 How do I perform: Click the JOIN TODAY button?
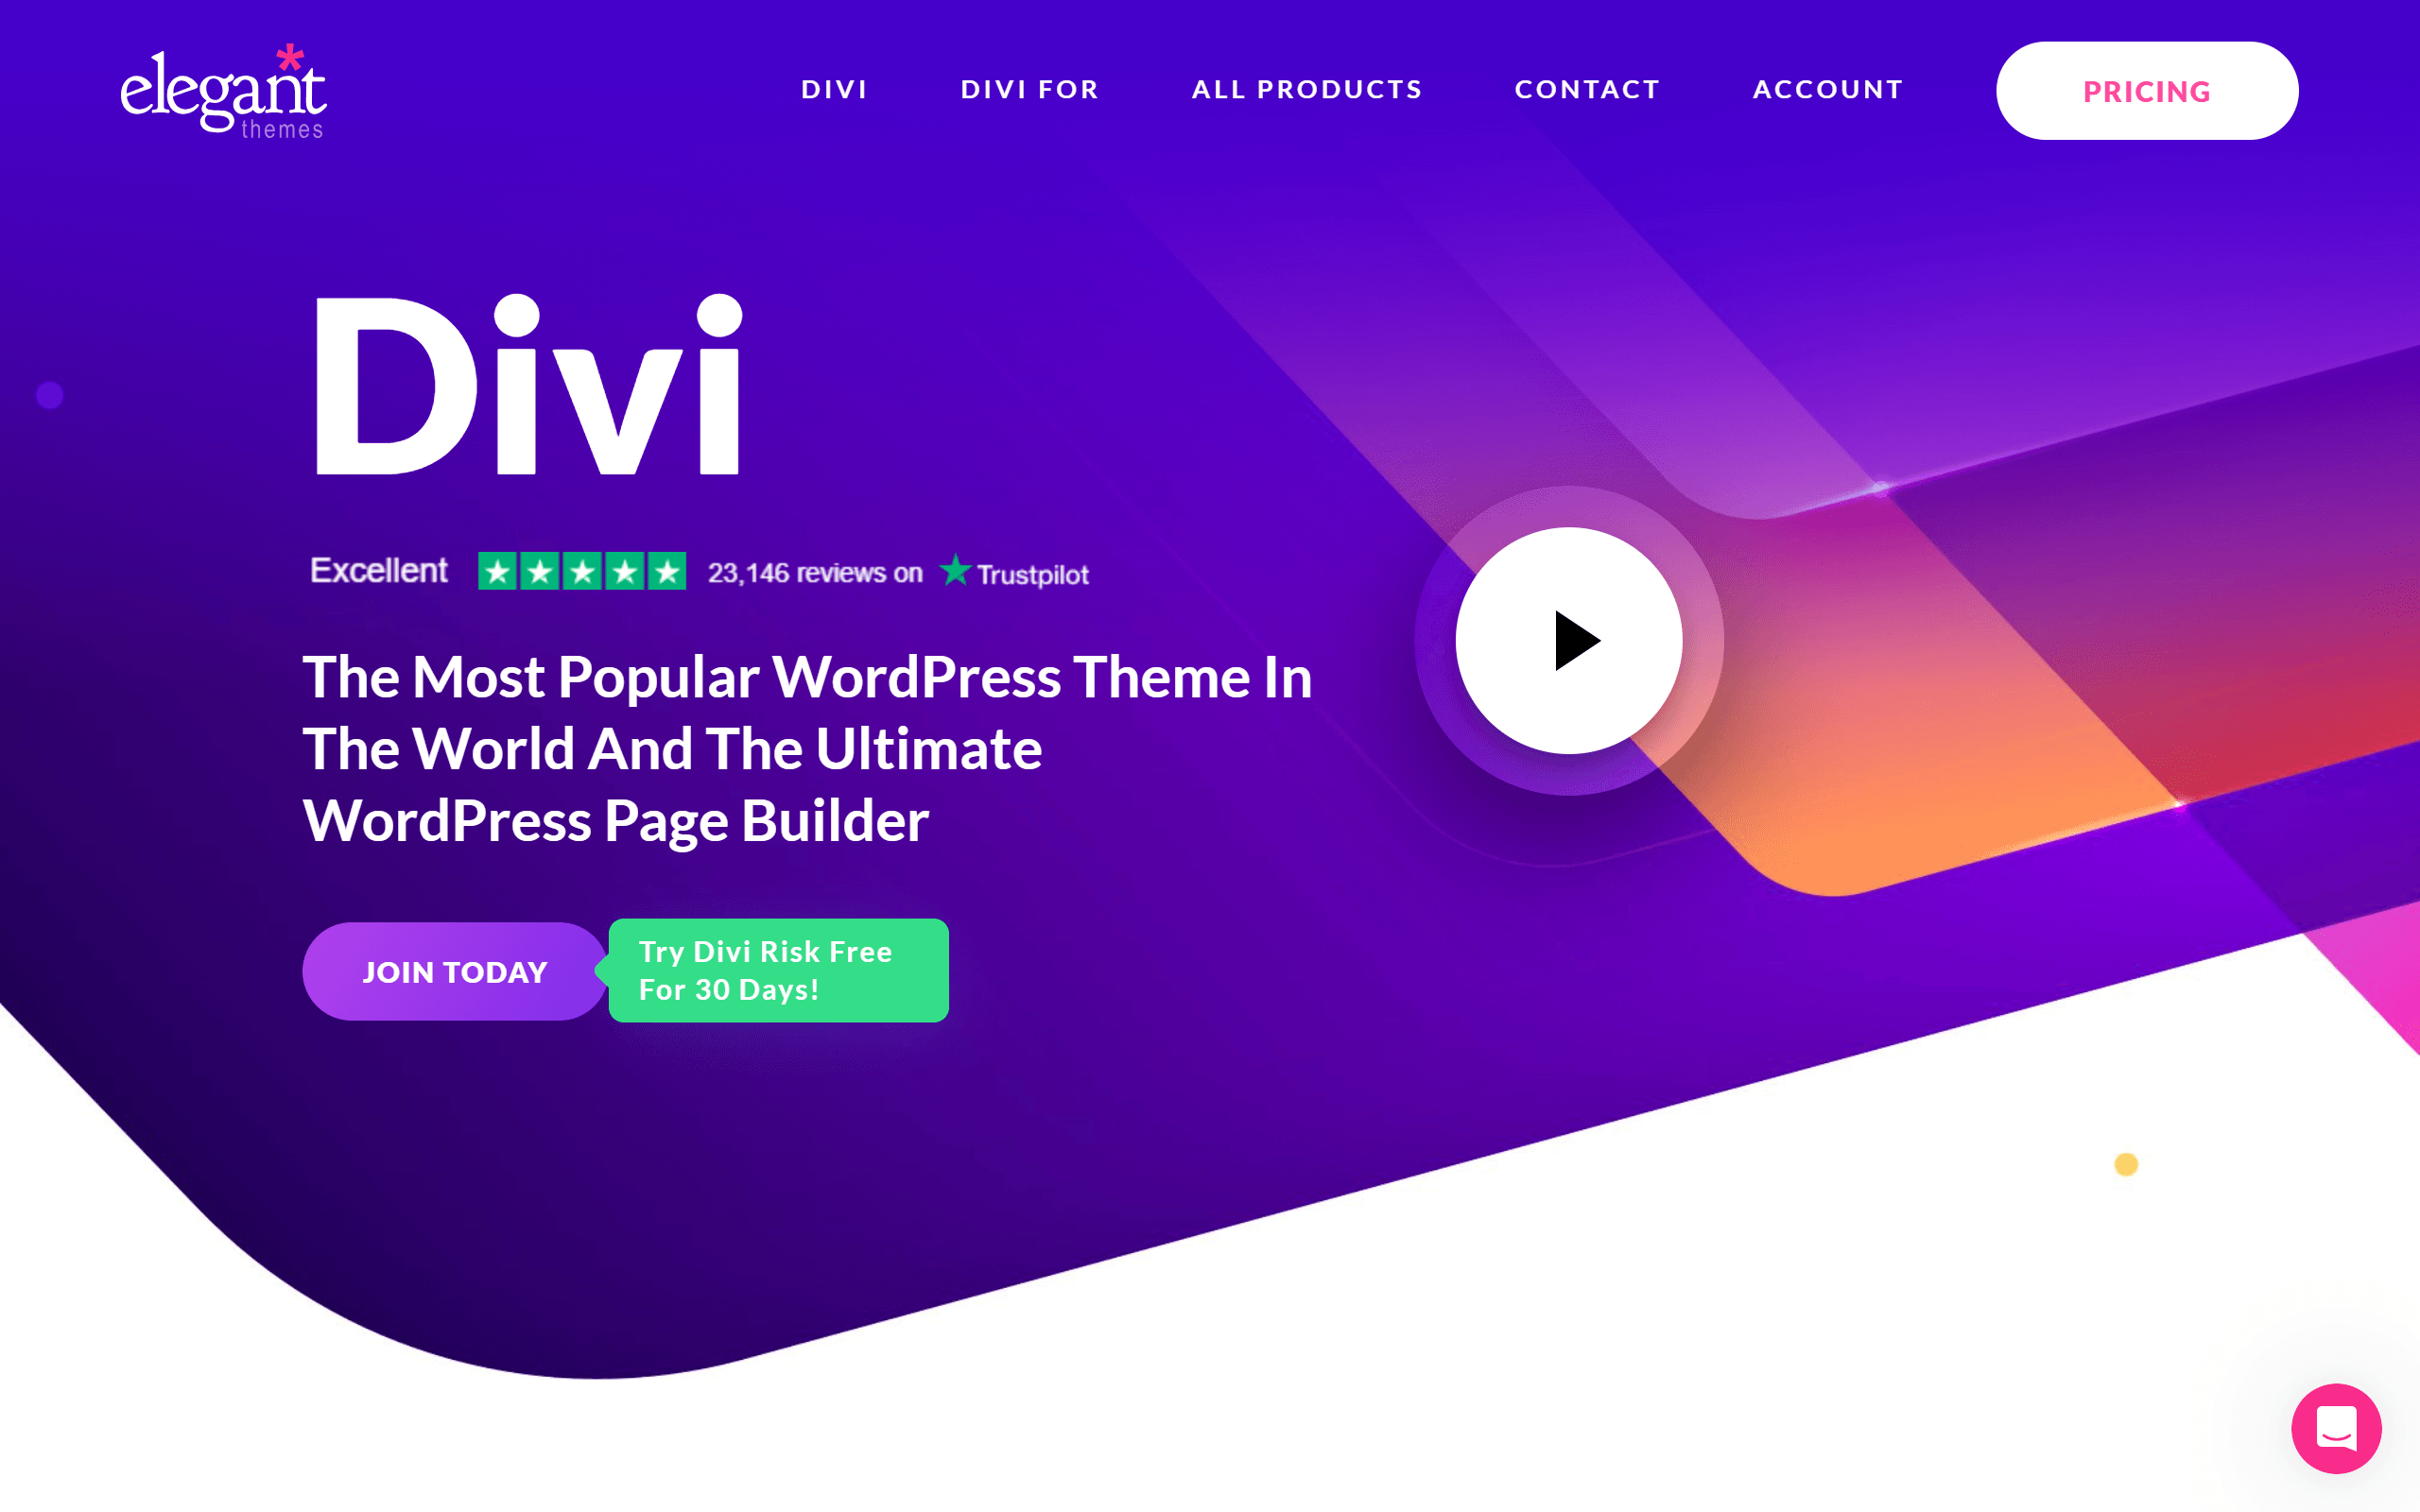point(455,971)
